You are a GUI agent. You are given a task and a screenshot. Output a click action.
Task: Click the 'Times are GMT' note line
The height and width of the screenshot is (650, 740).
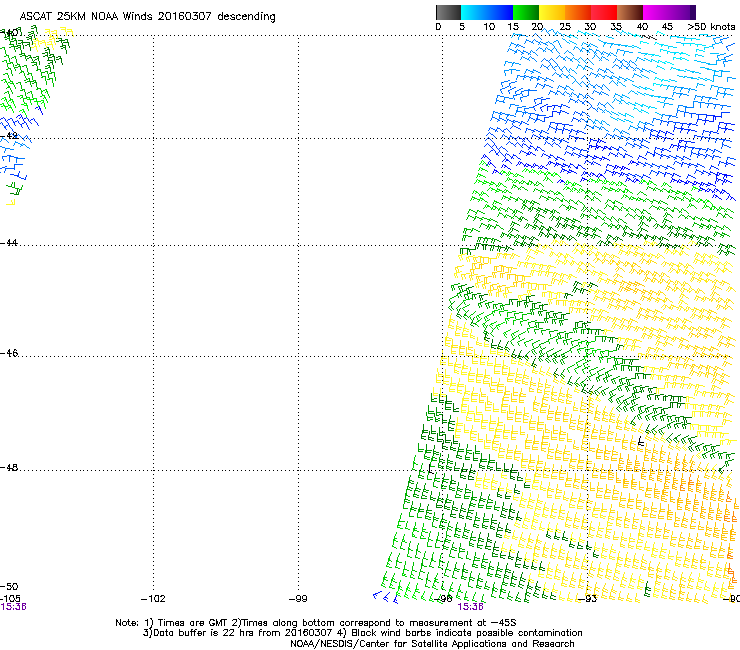(x=316, y=623)
